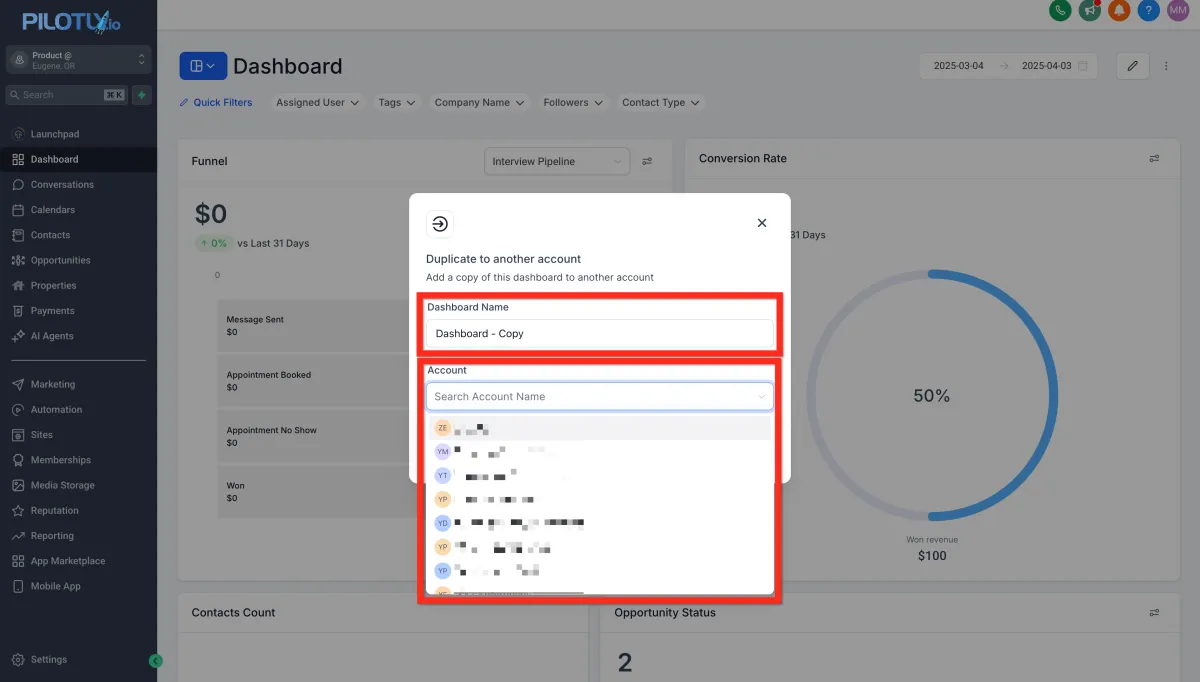The width and height of the screenshot is (1200, 682).
Task: Click the Appointment Booked funnel stage
Action: pos(314,381)
